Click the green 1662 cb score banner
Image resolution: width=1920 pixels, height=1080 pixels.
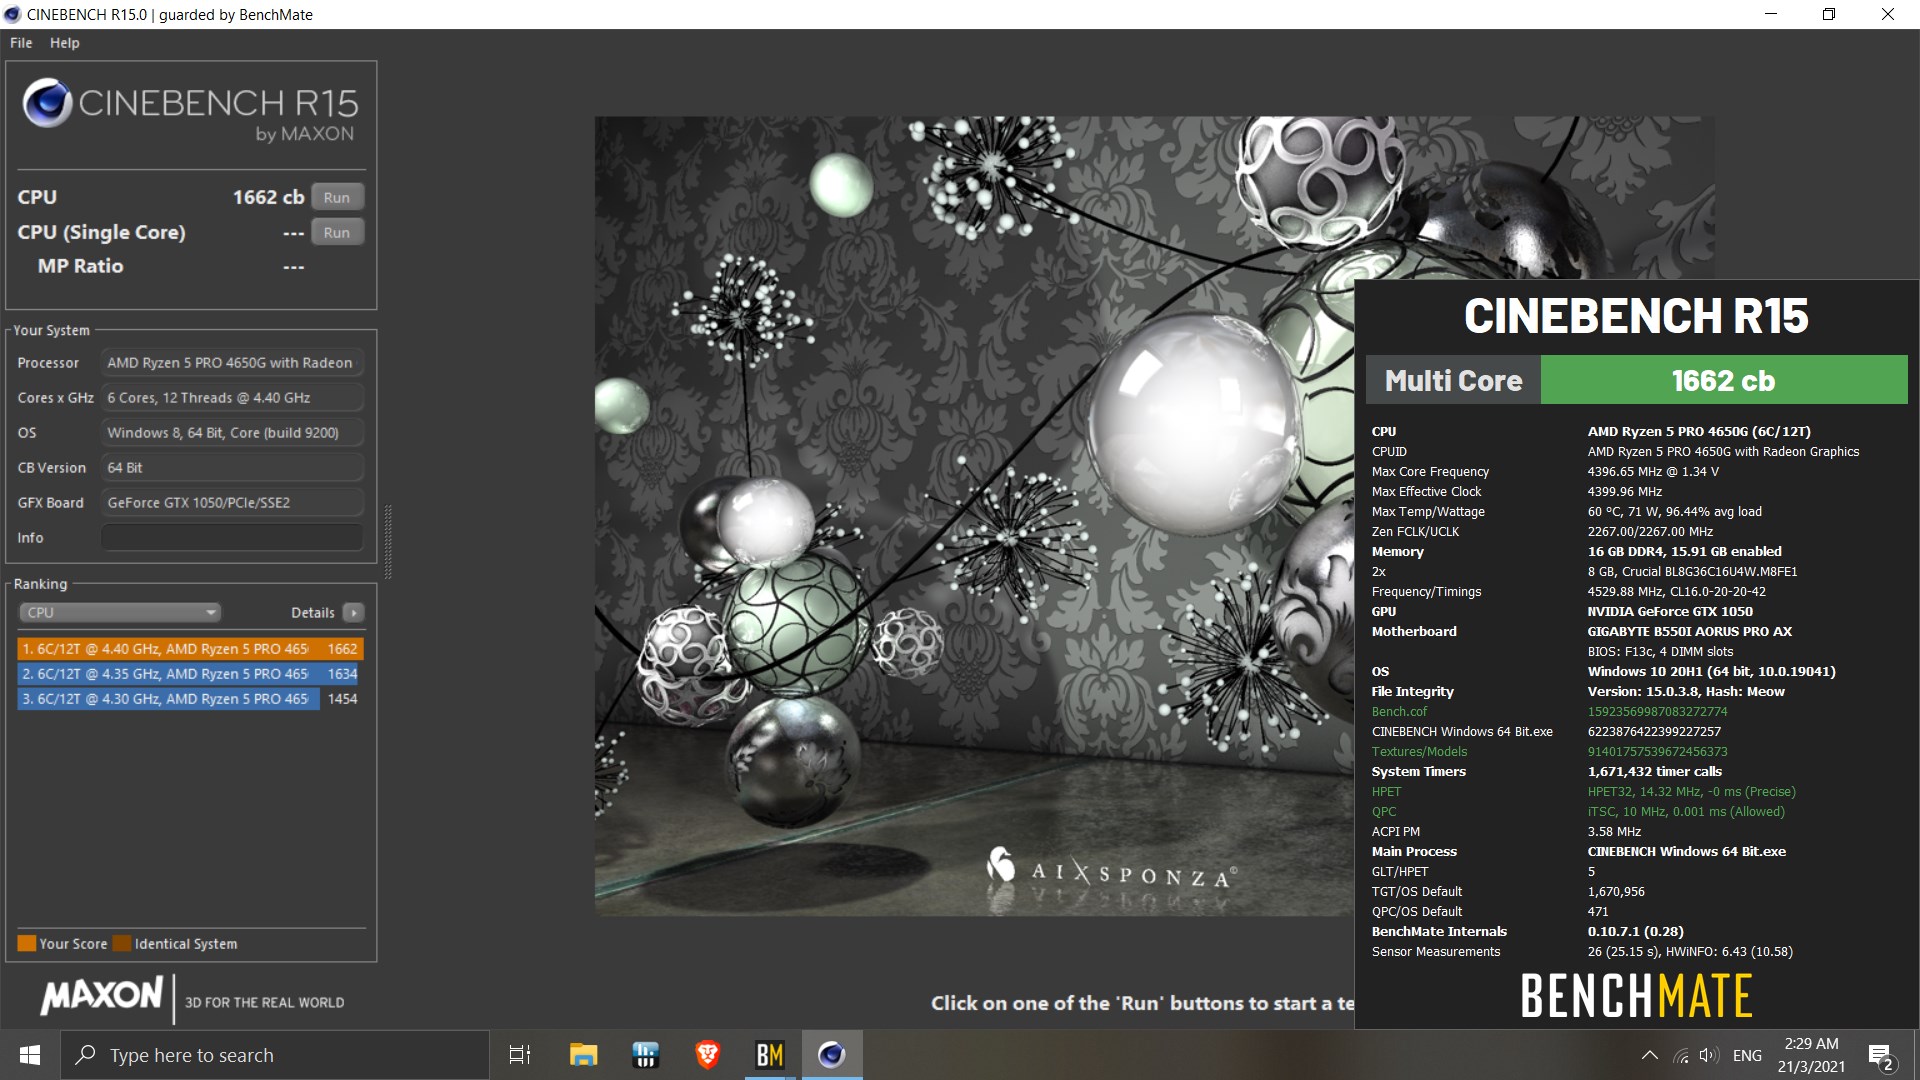pyautogui.click(x=1724, y=380)
